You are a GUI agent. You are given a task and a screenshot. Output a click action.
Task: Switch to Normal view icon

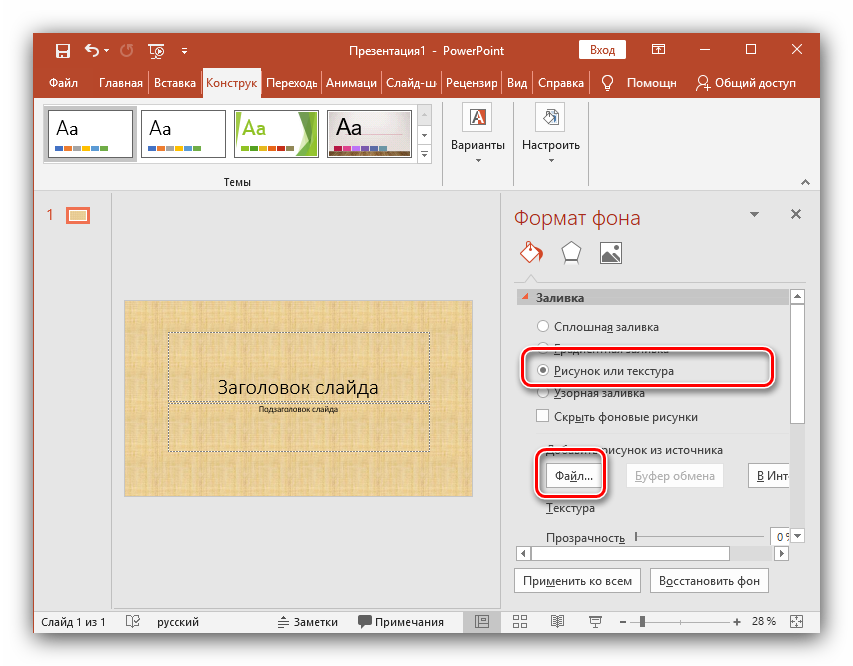click(482, 621)
